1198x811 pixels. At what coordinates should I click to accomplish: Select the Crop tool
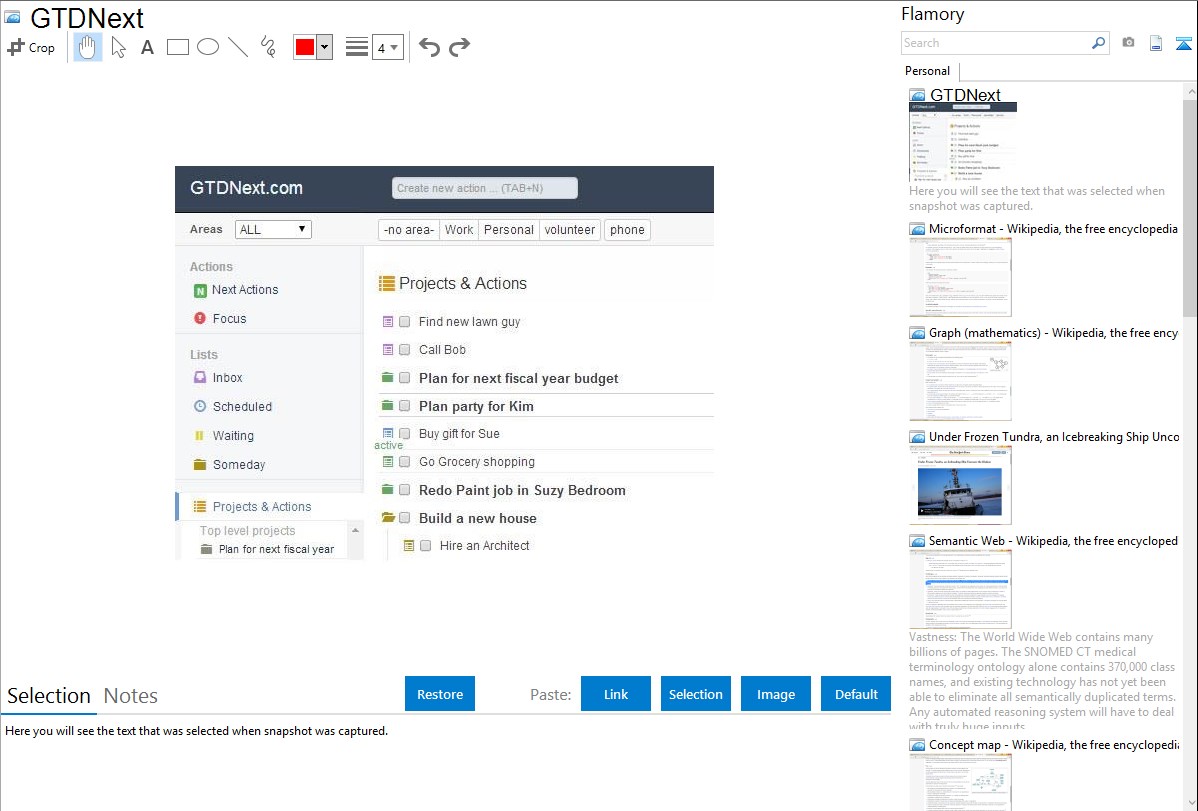pos(31,47)
